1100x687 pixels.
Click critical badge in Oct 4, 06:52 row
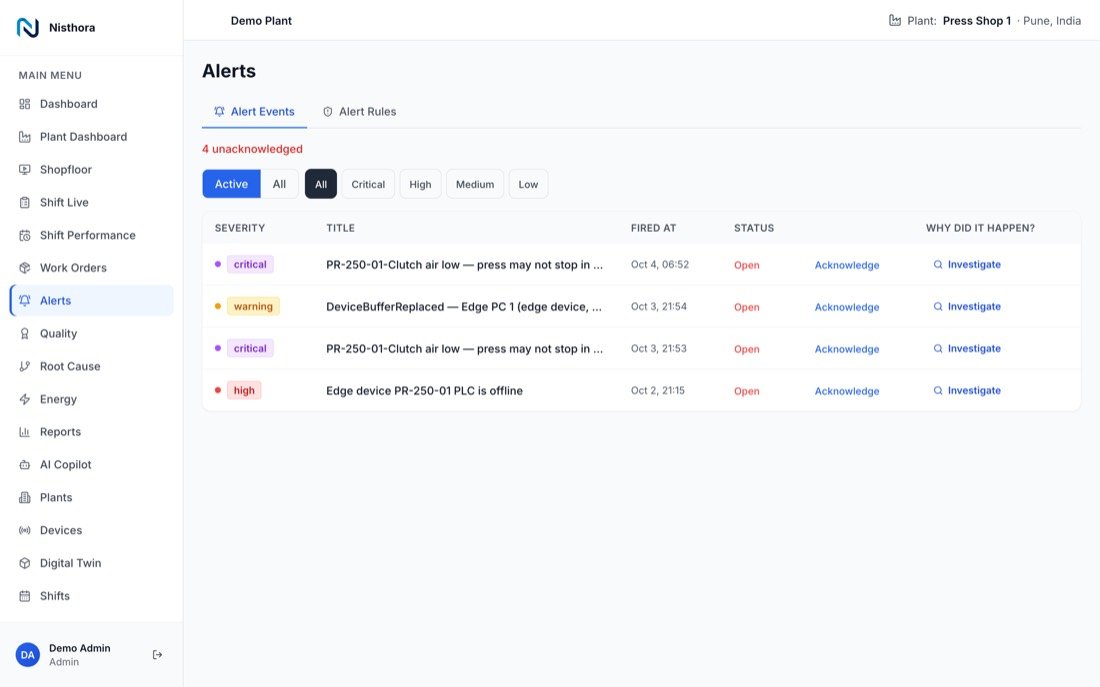point(250,265)
